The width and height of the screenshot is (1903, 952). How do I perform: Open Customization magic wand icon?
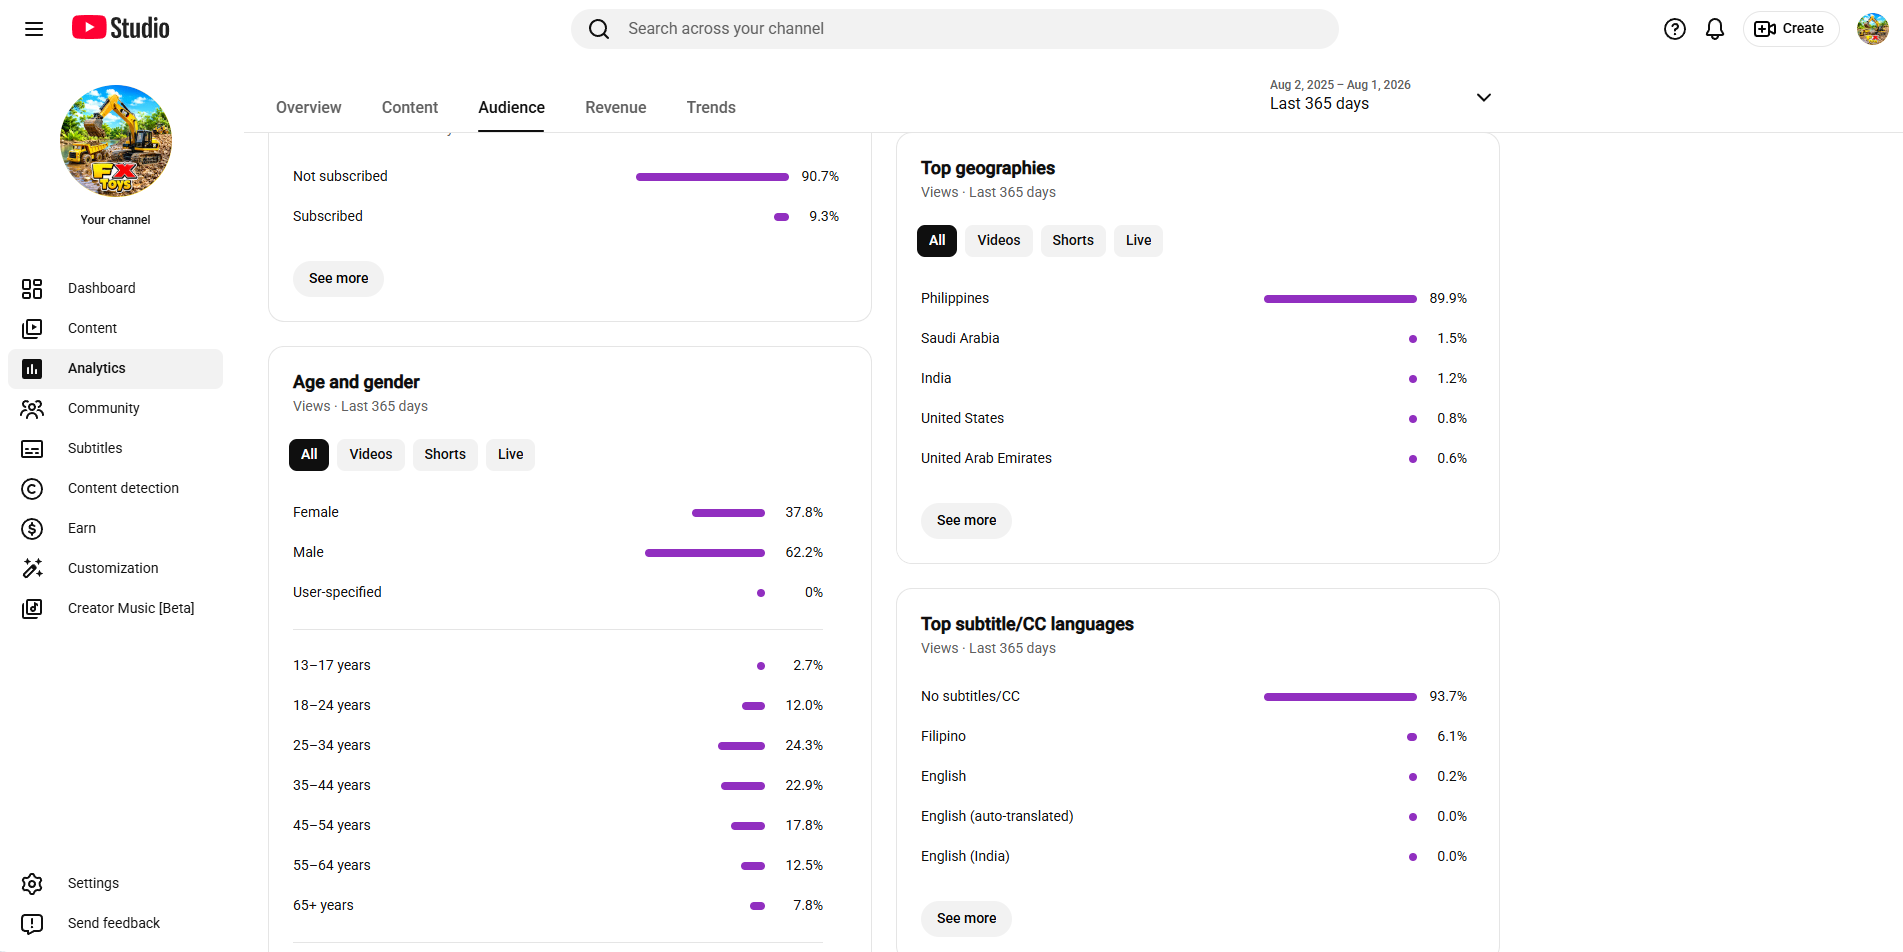(32, 568)
